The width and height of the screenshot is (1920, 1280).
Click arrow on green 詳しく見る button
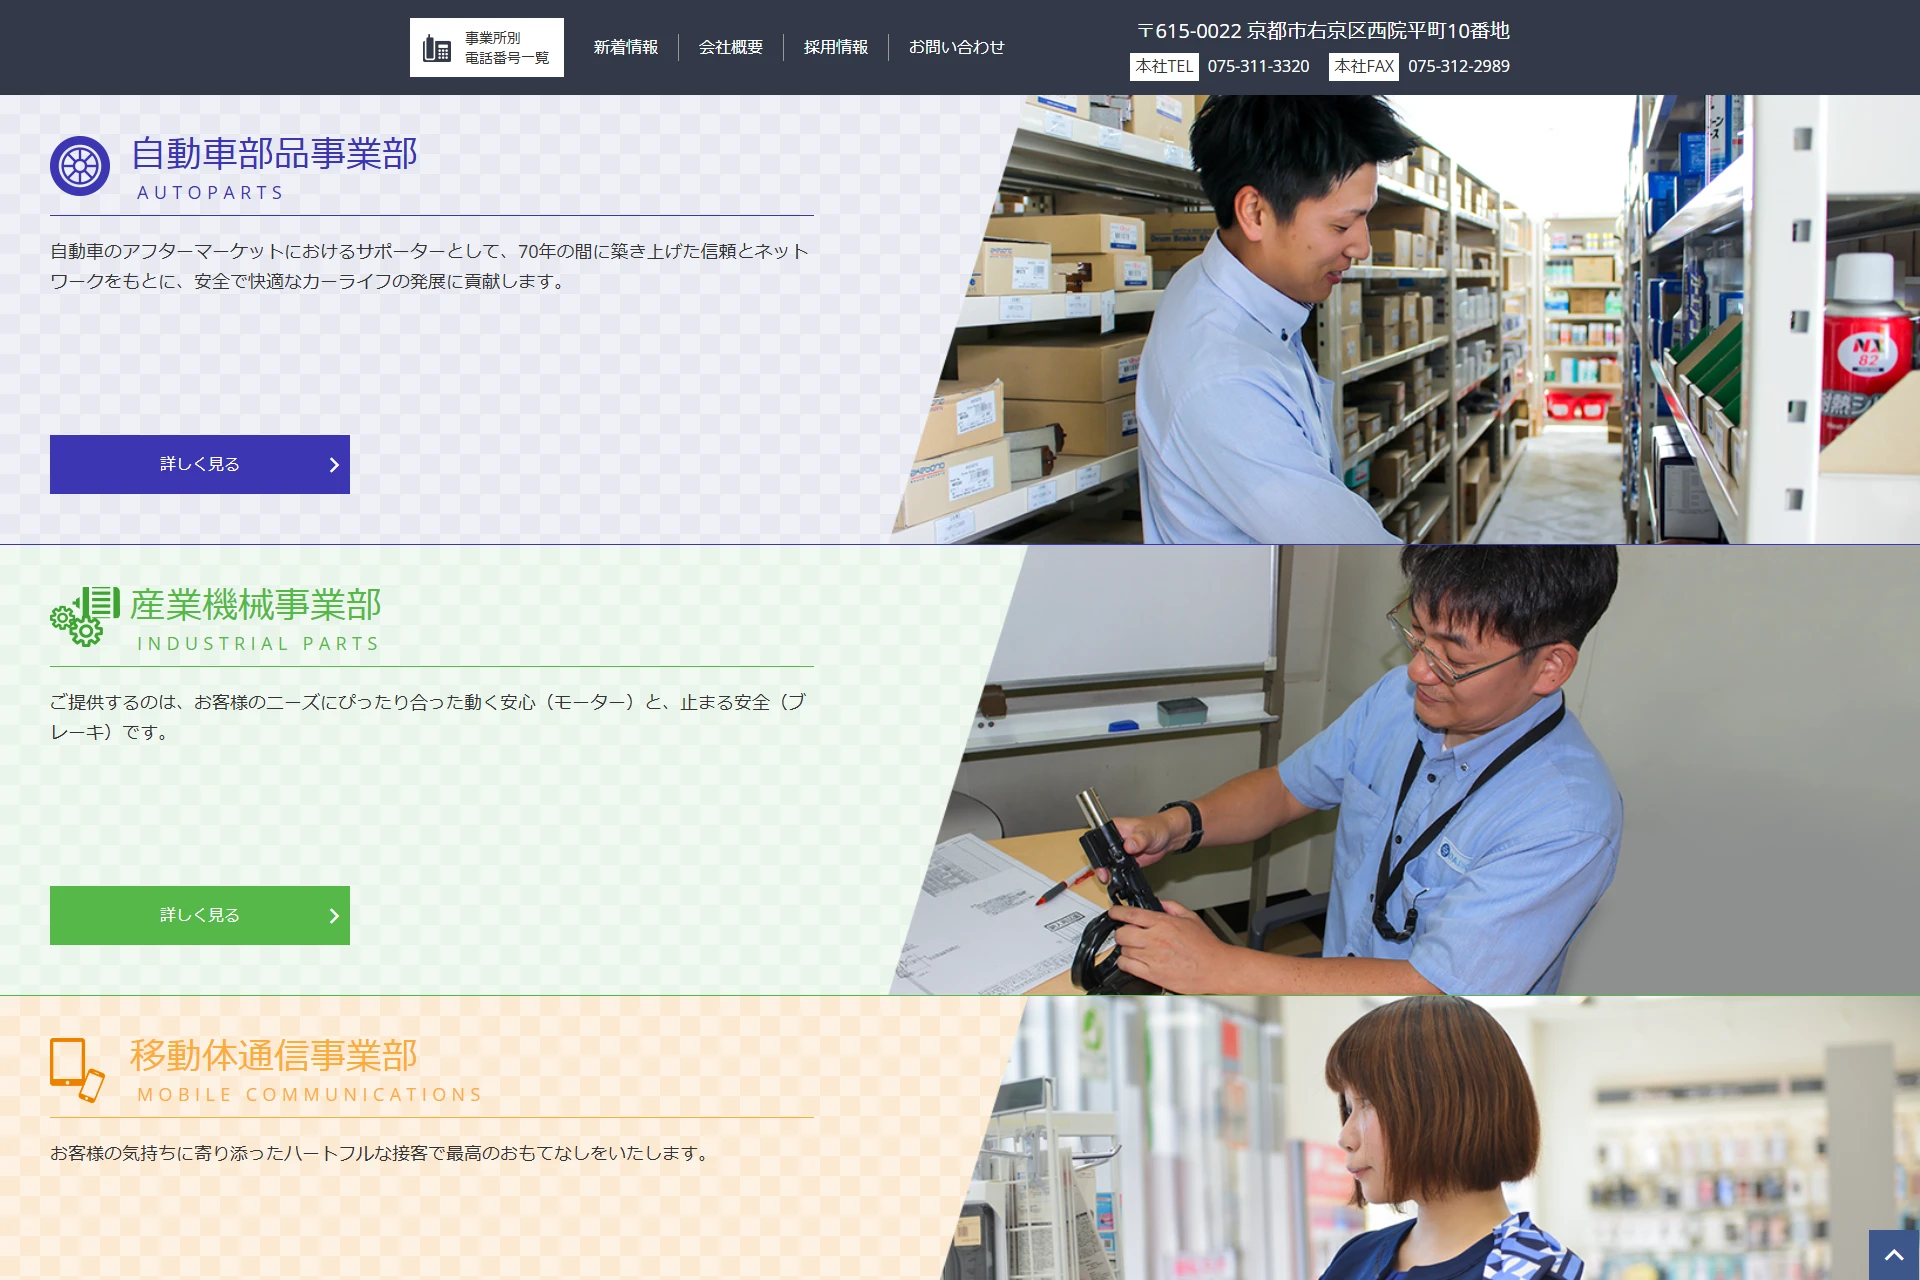[x=334, y=916]
